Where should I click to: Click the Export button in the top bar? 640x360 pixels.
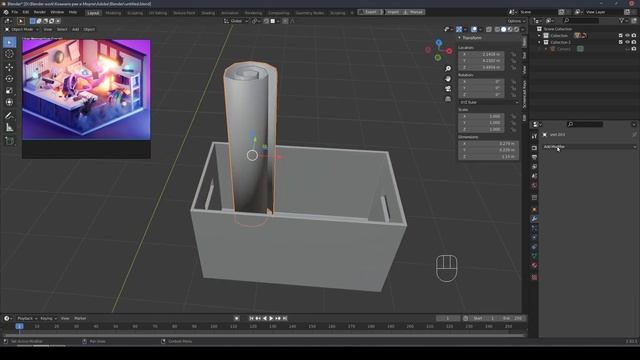[371, 12]
